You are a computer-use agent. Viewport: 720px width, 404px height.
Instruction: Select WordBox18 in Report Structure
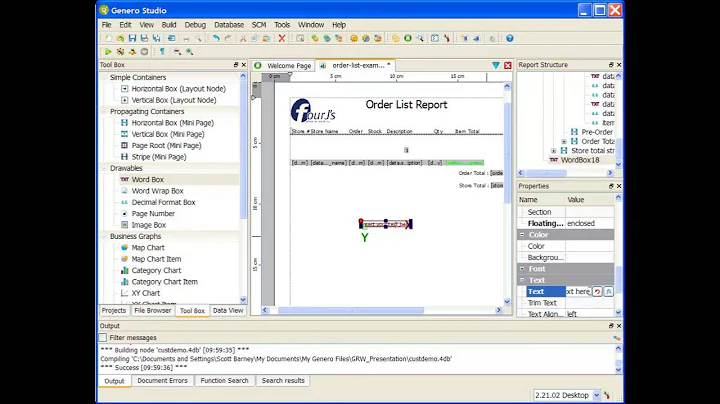point(580,160)
